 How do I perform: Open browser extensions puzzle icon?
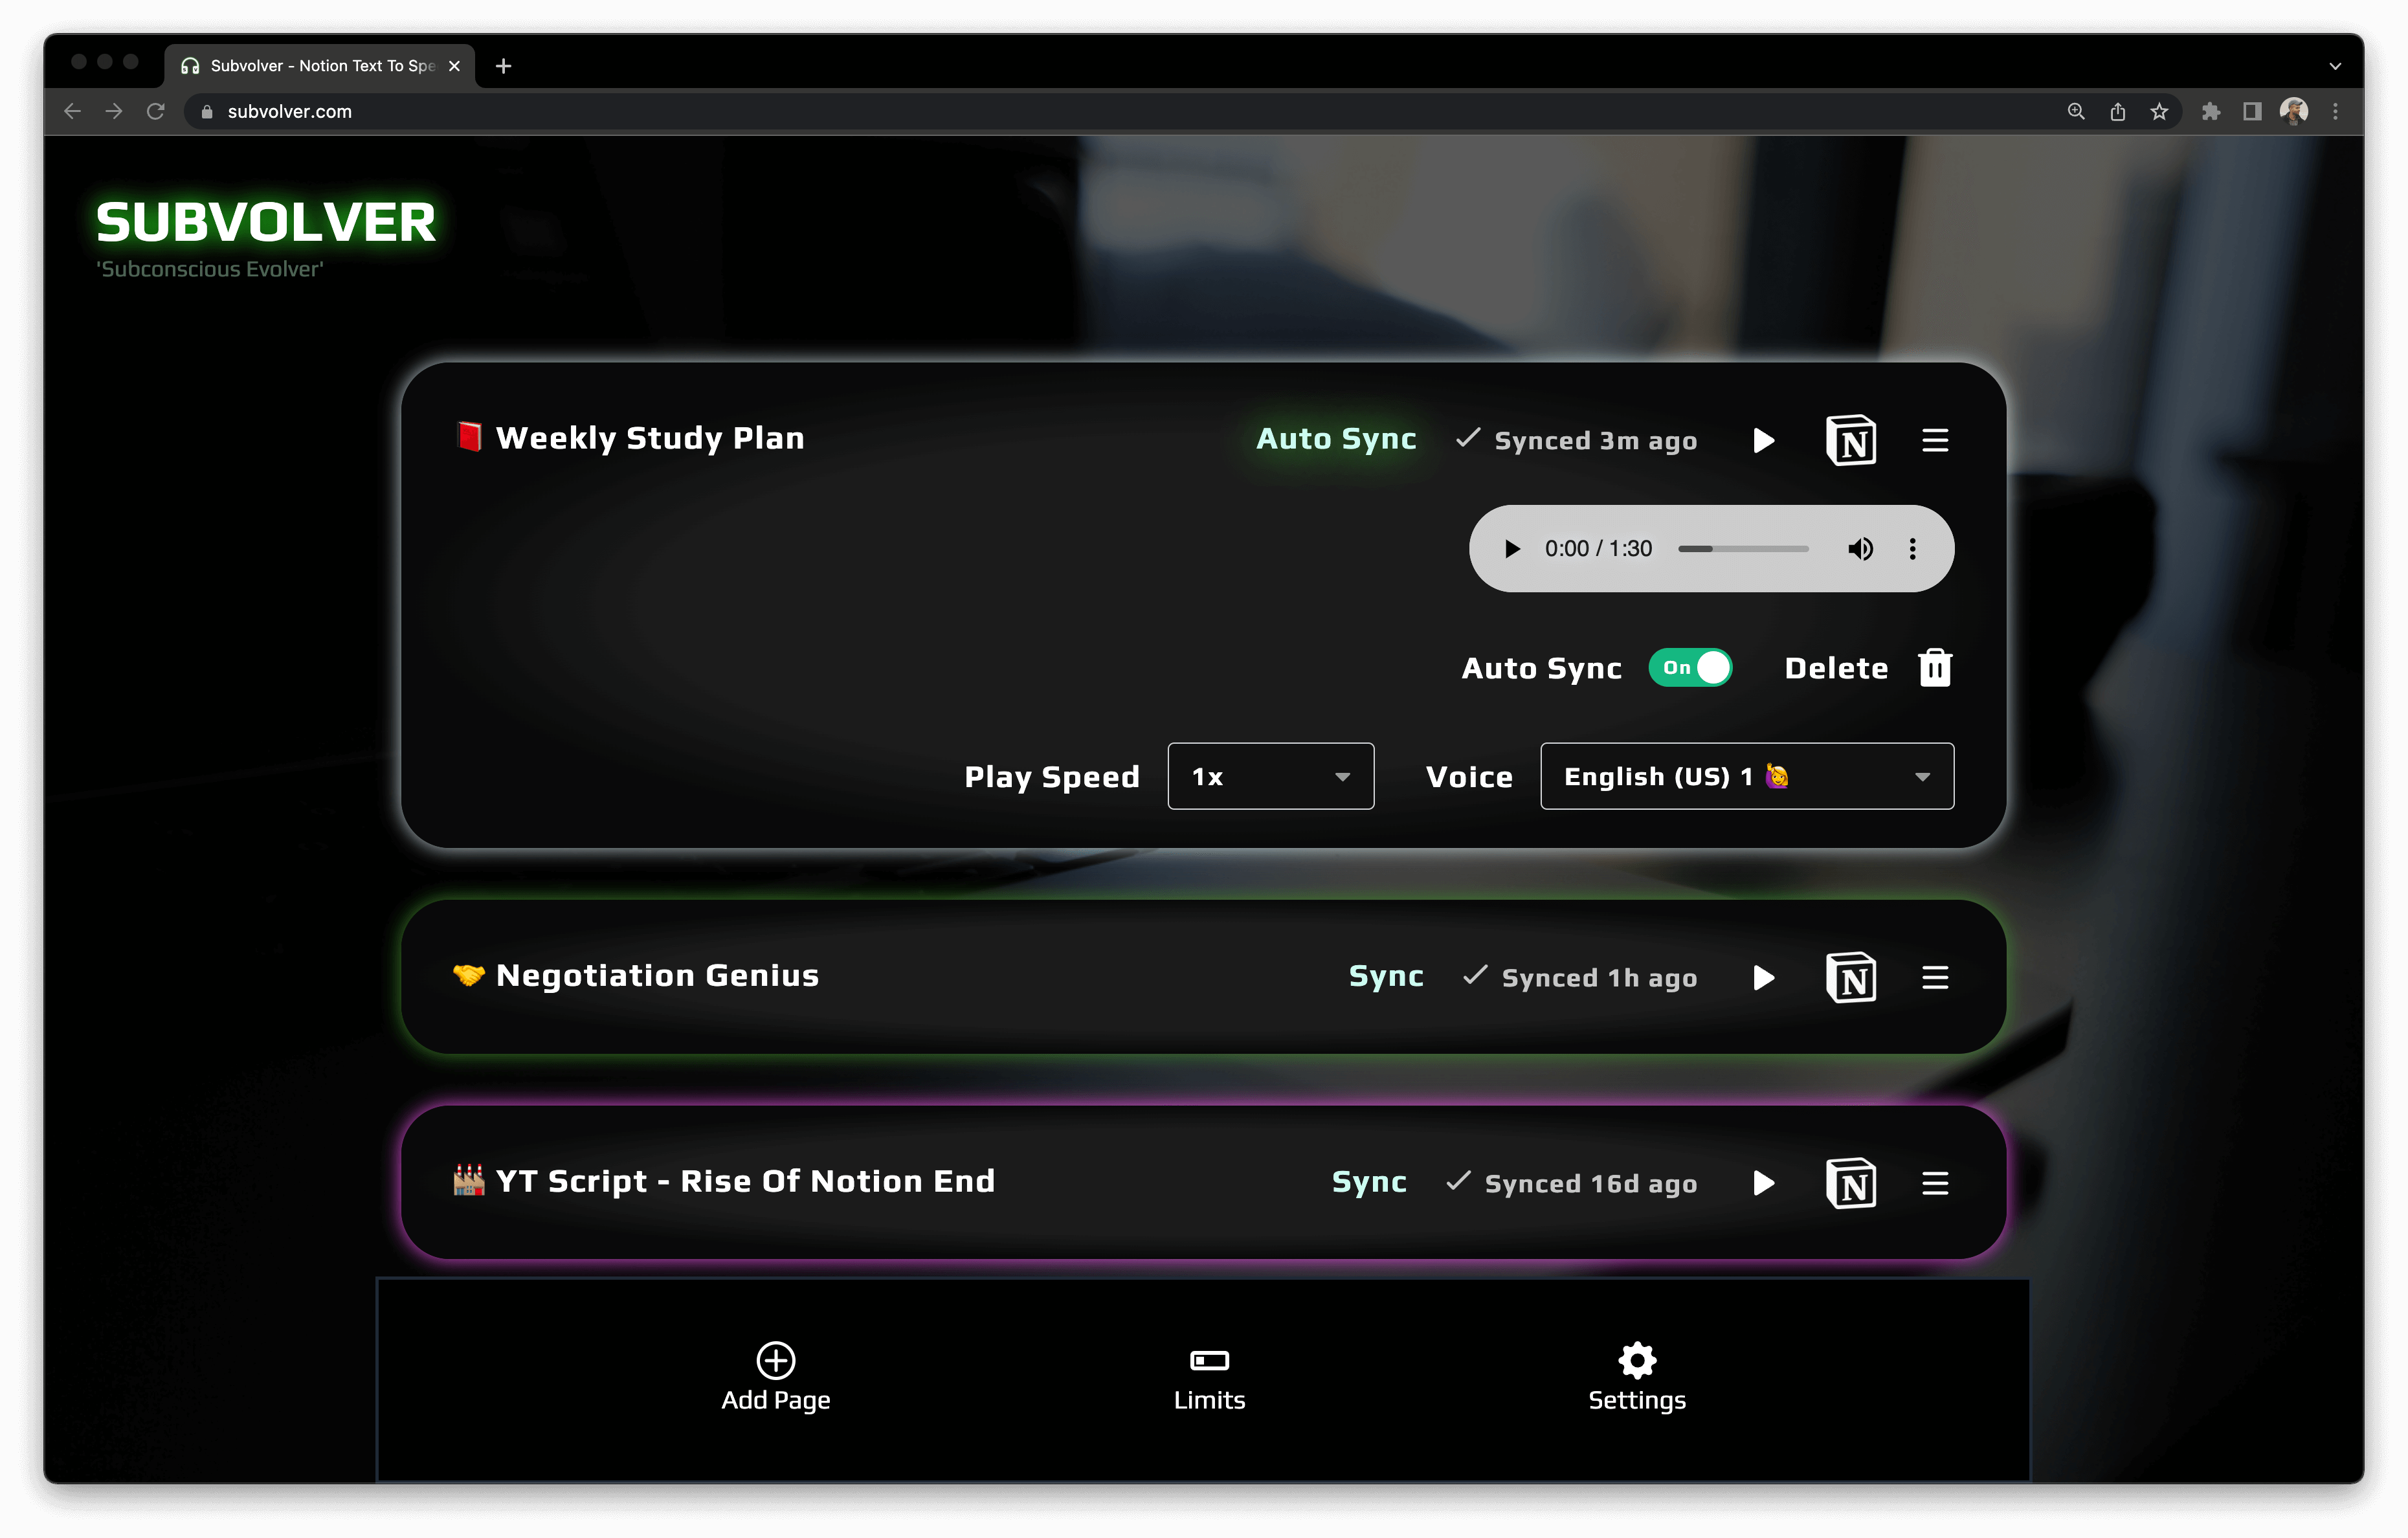(2210, 111)
